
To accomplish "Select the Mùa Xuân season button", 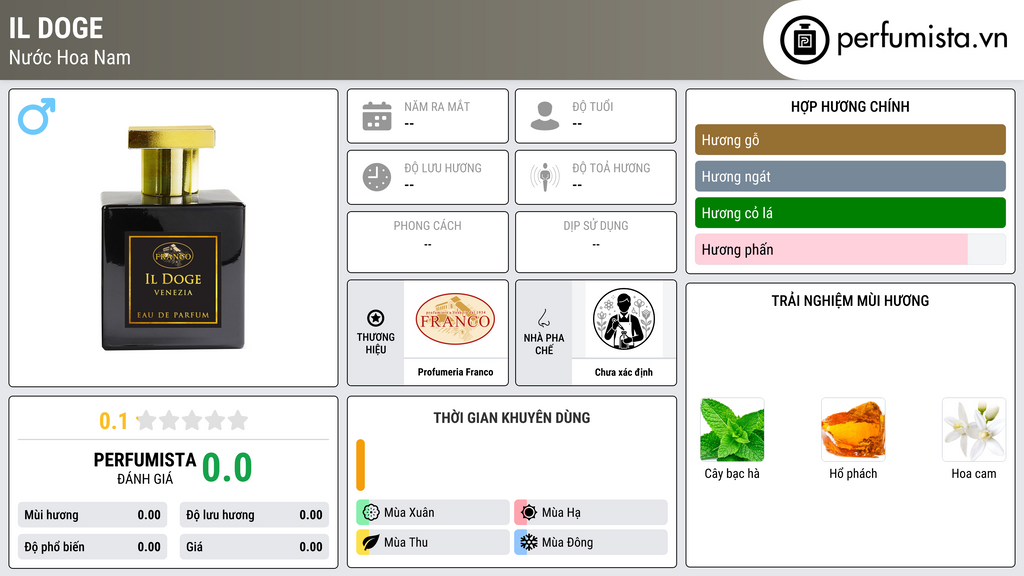I will [433, 513].
